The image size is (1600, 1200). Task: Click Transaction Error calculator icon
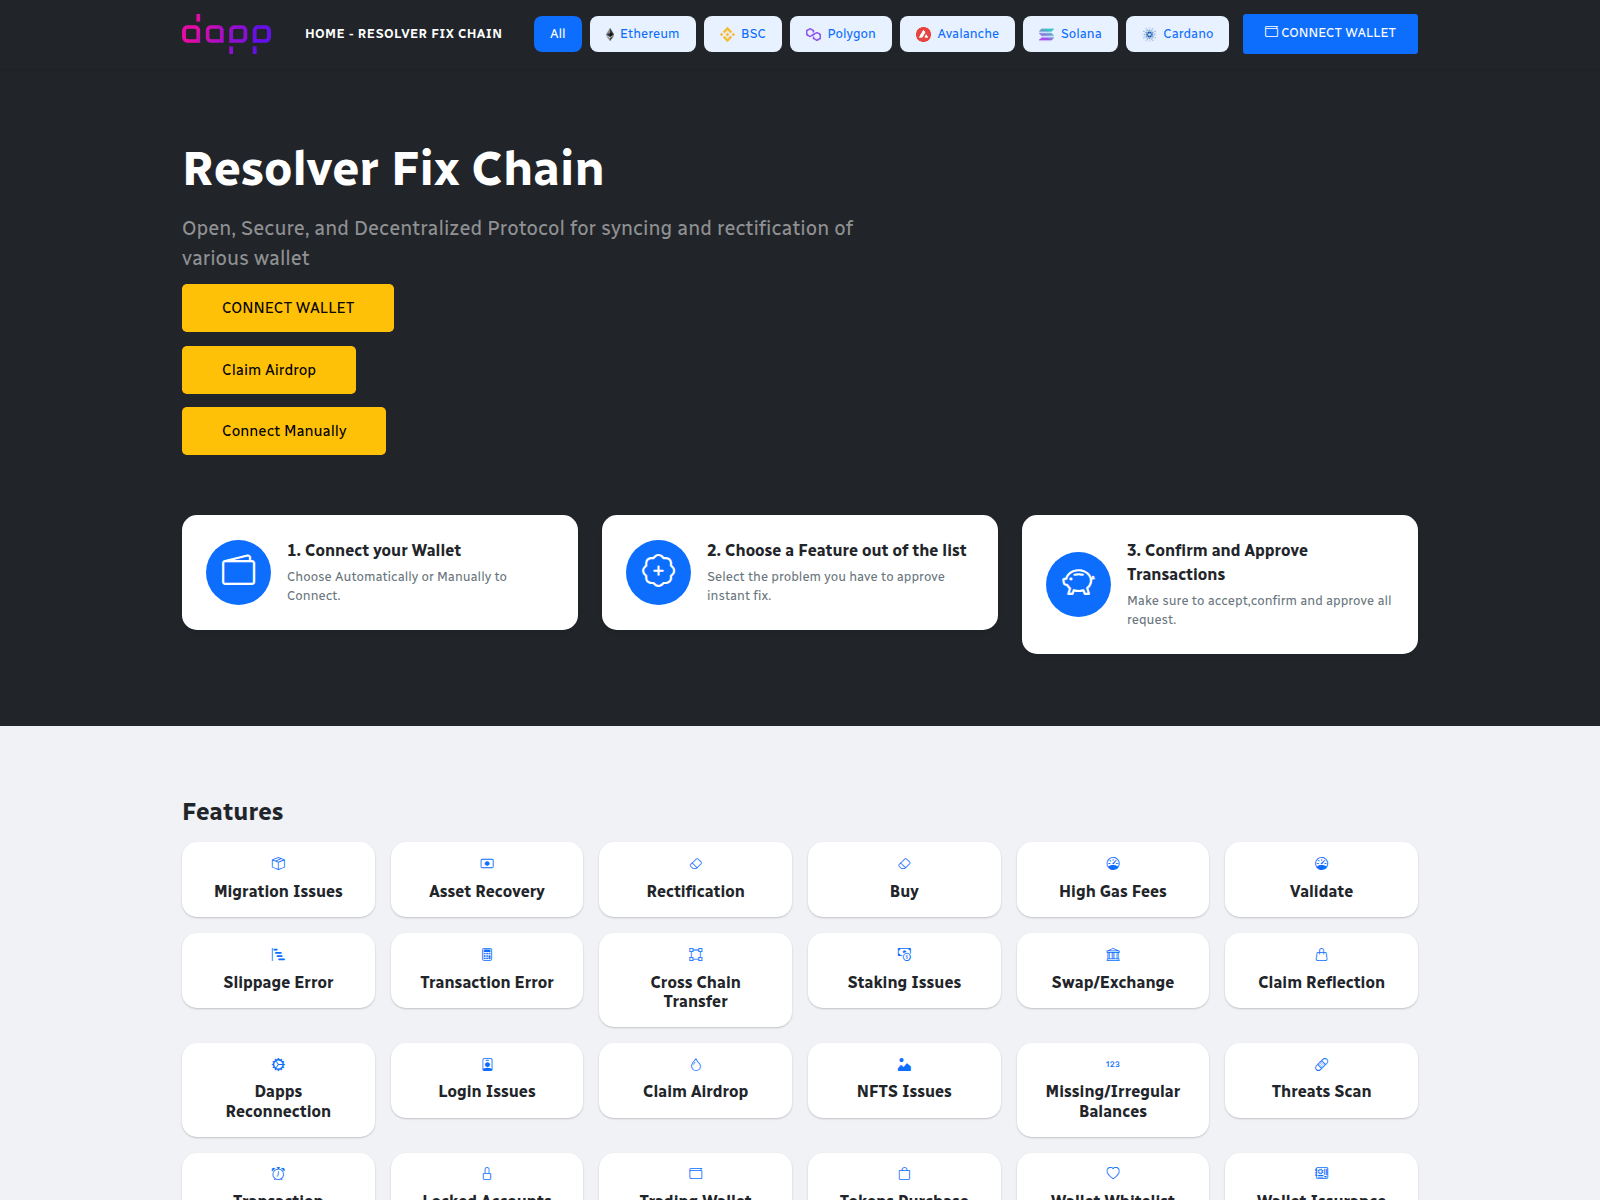pyautogui.click(x=487, y=955)
